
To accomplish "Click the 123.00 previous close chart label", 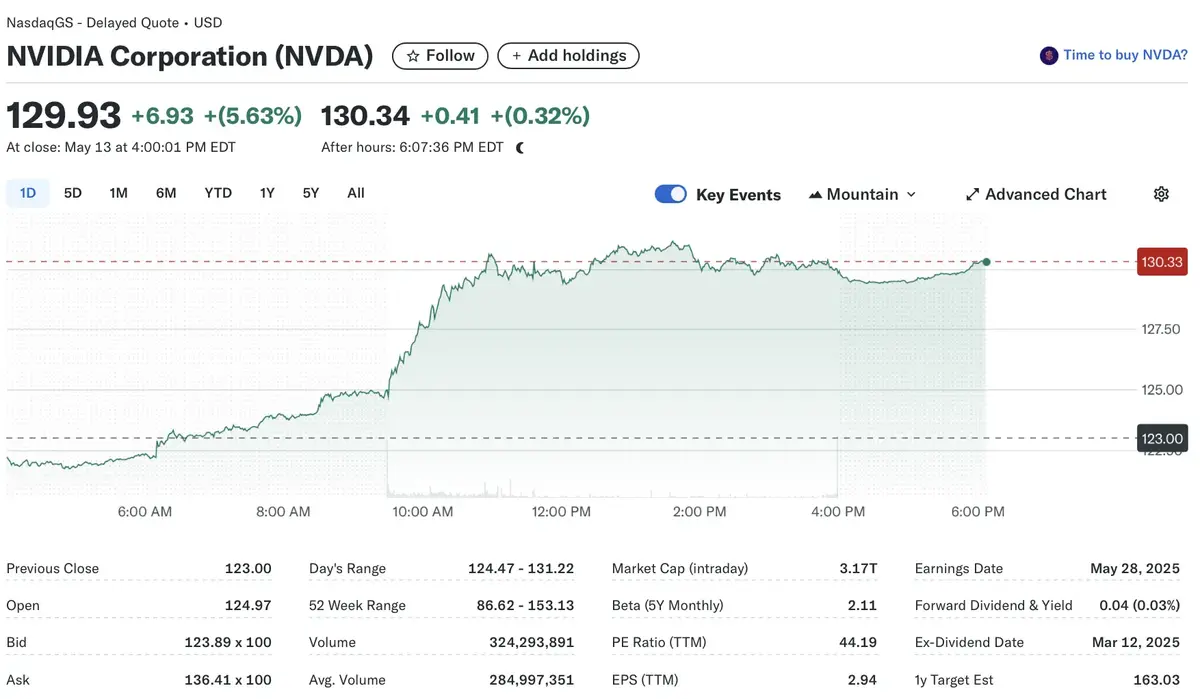I will pyautogui.click(x=1162, y=438).
